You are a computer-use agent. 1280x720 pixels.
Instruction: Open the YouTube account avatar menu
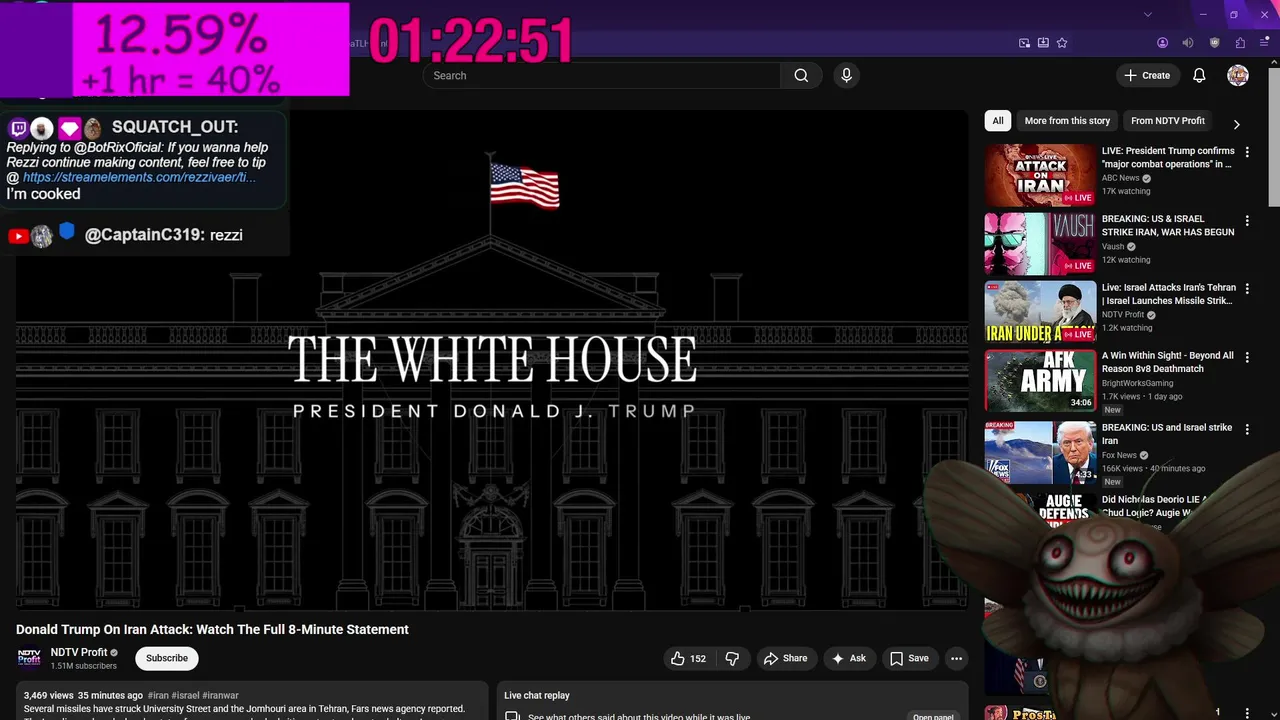tap(1238, 75)
